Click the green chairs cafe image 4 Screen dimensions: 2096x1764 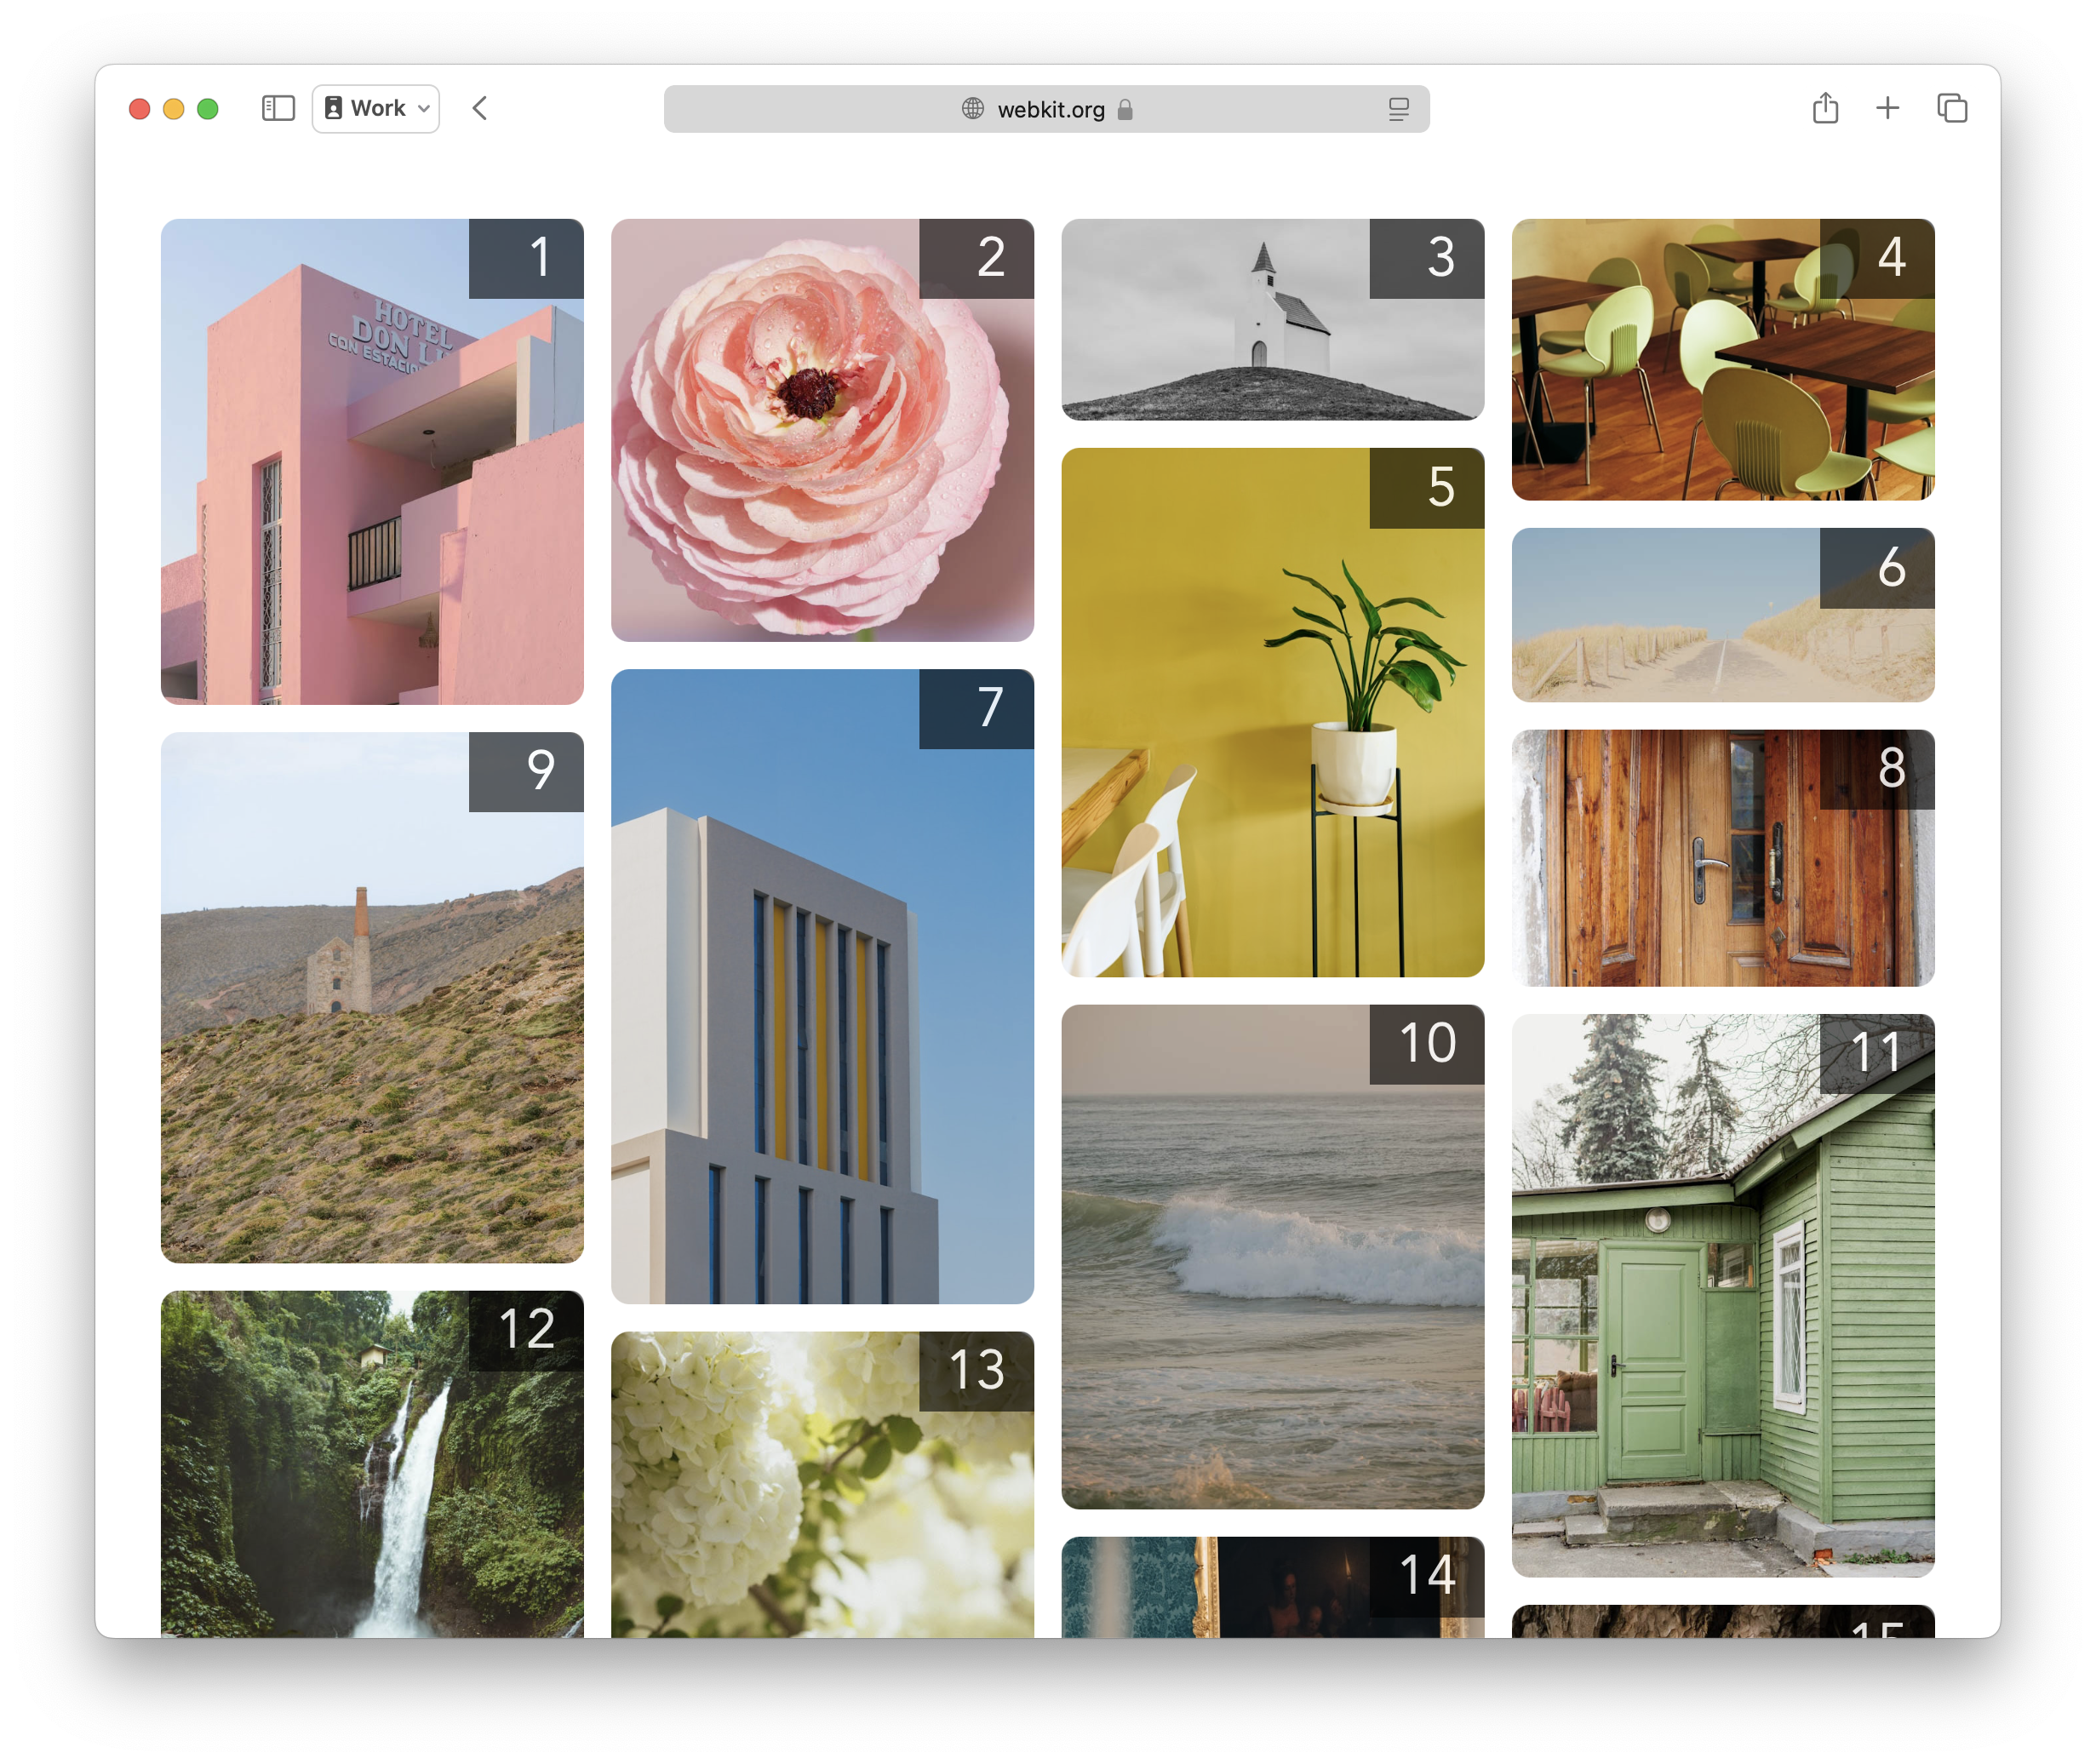tap(1722, 360)
